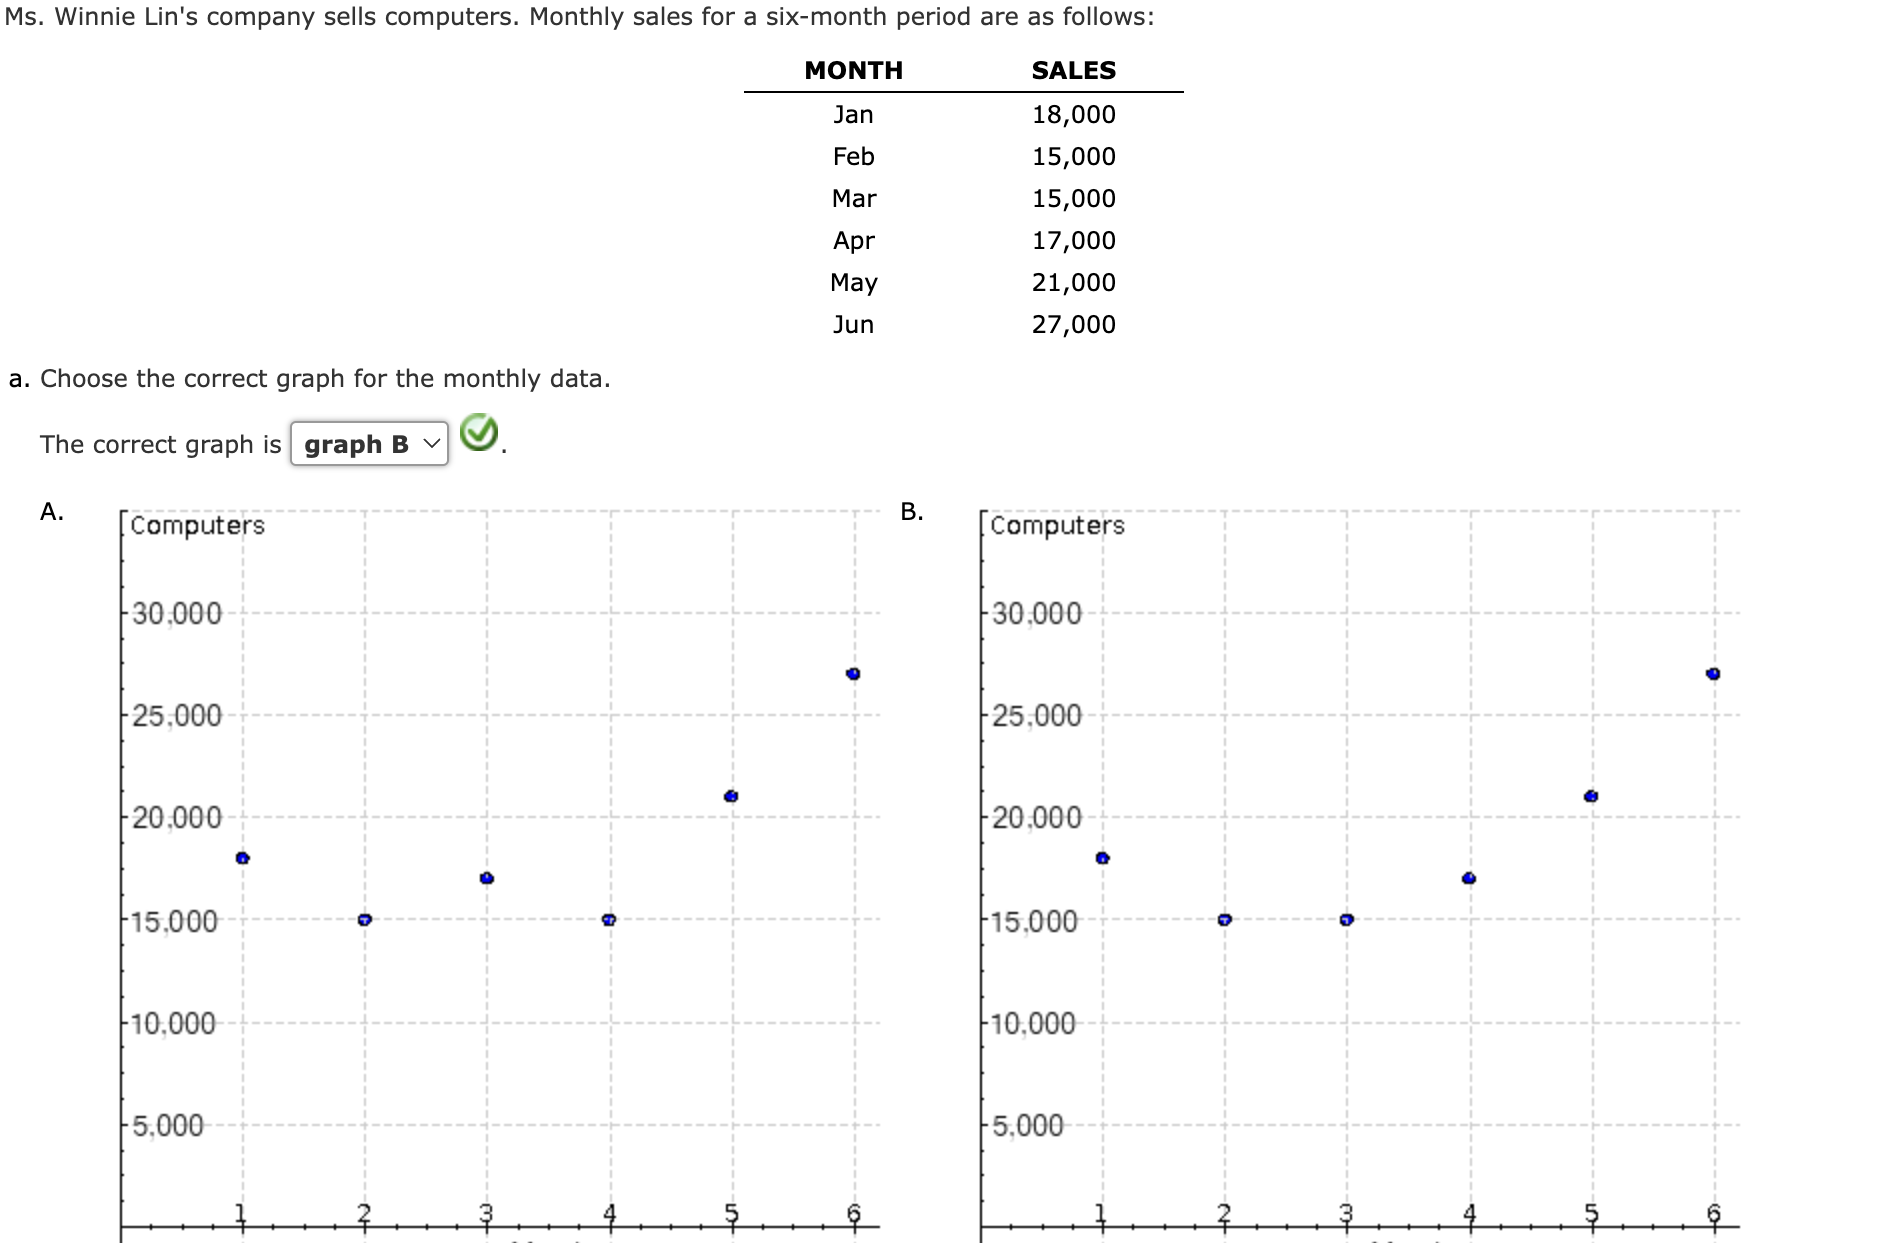Click the 21,000 sales value
Image resolution: width=1904 pixels, height=1246 pixels.
1073,282
